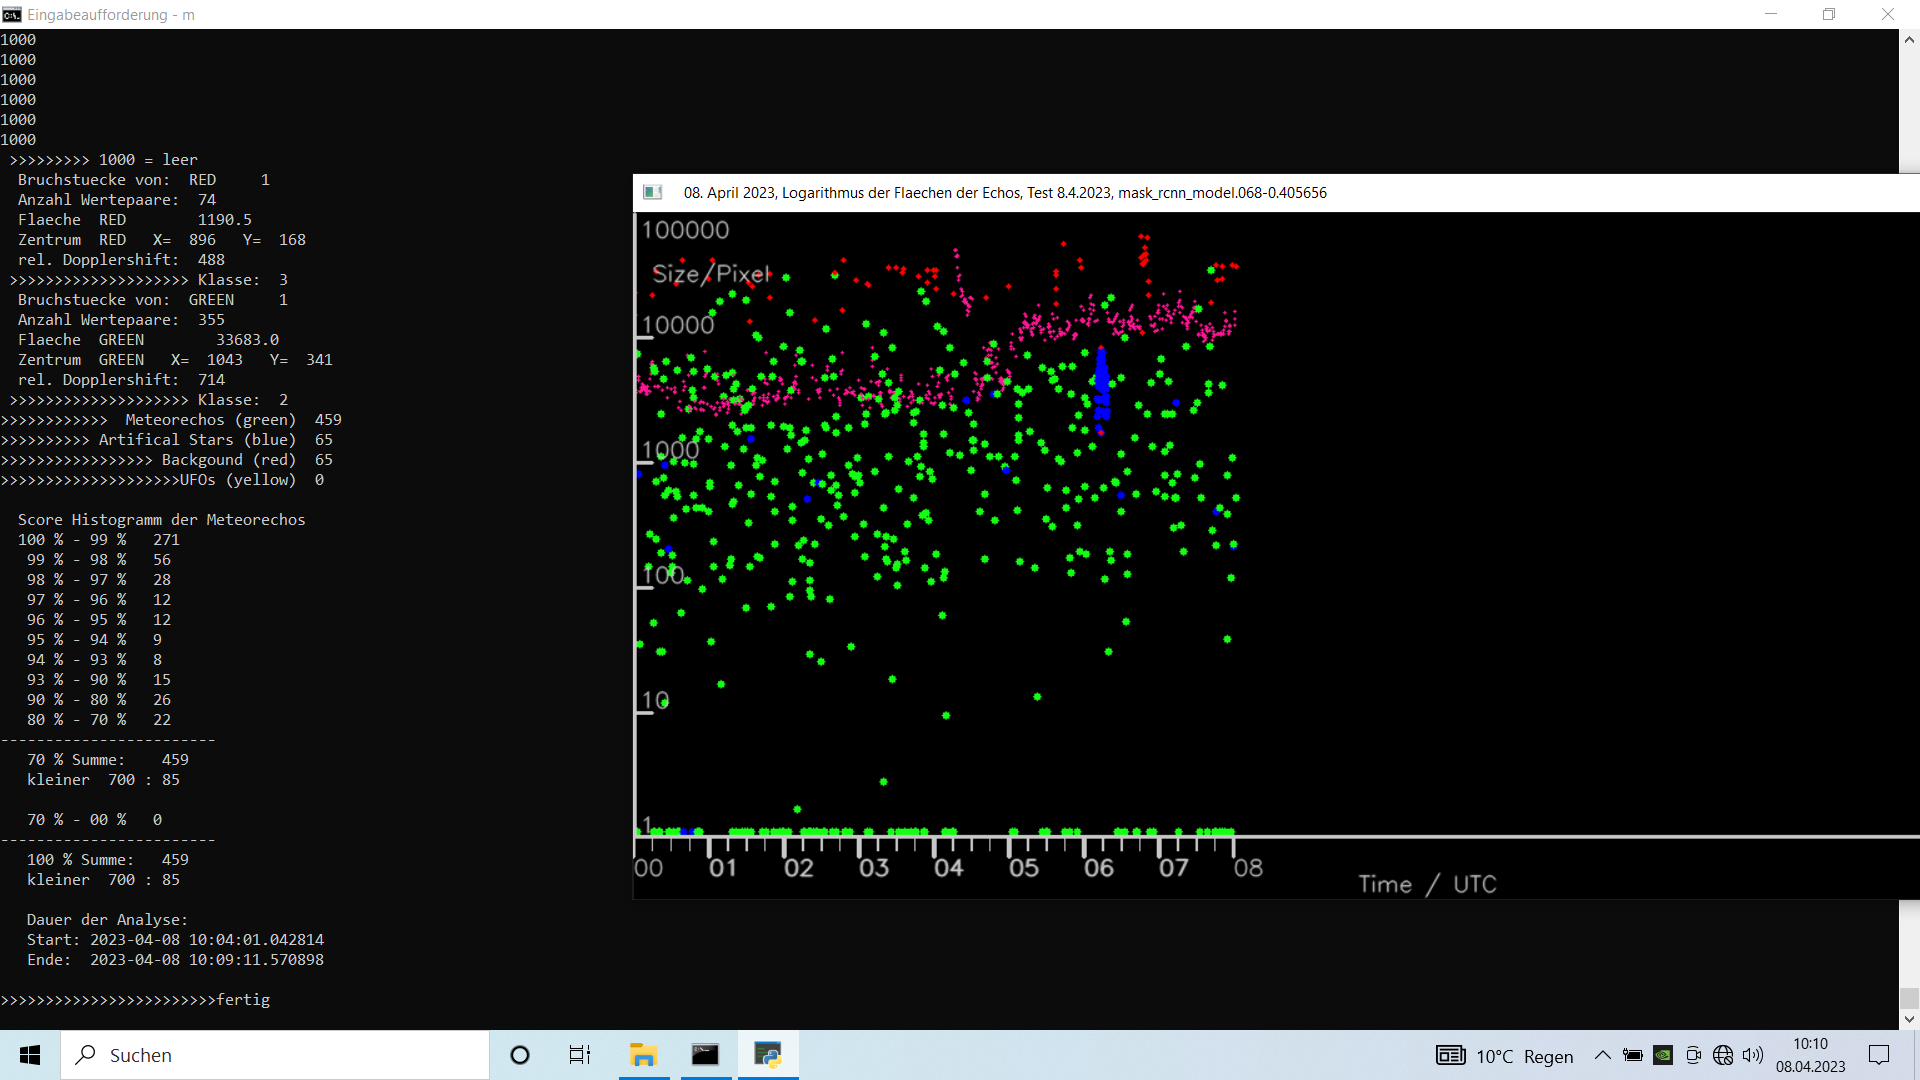Image resolution: width=1920 pixels, height=1080 pixels.
Task: Minimize the Eingabeaufforderung window
Action: [1771, 14]
